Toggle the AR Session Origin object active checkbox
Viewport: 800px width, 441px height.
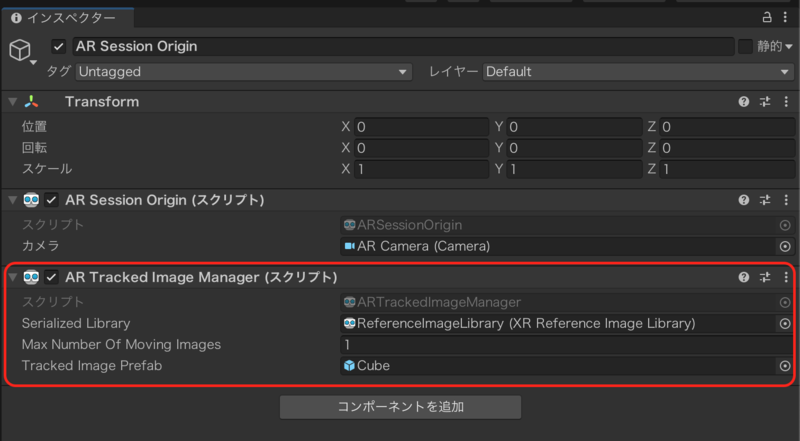[59, 46]
